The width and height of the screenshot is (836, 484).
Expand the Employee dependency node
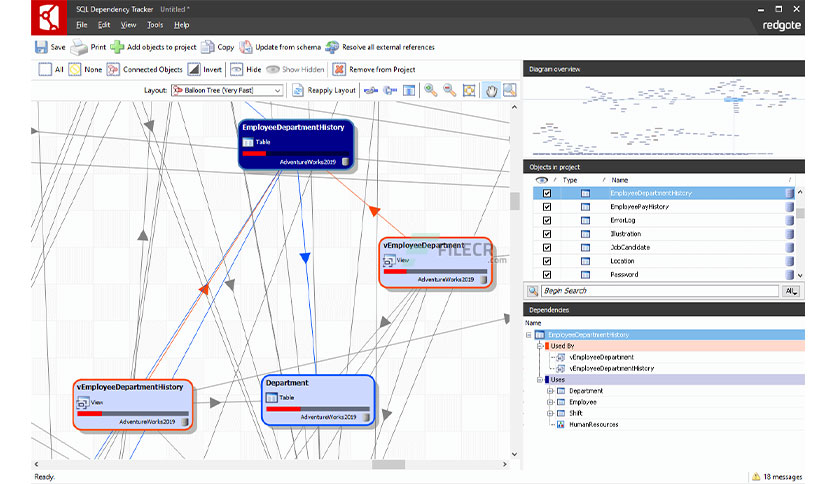click(550, 402)
